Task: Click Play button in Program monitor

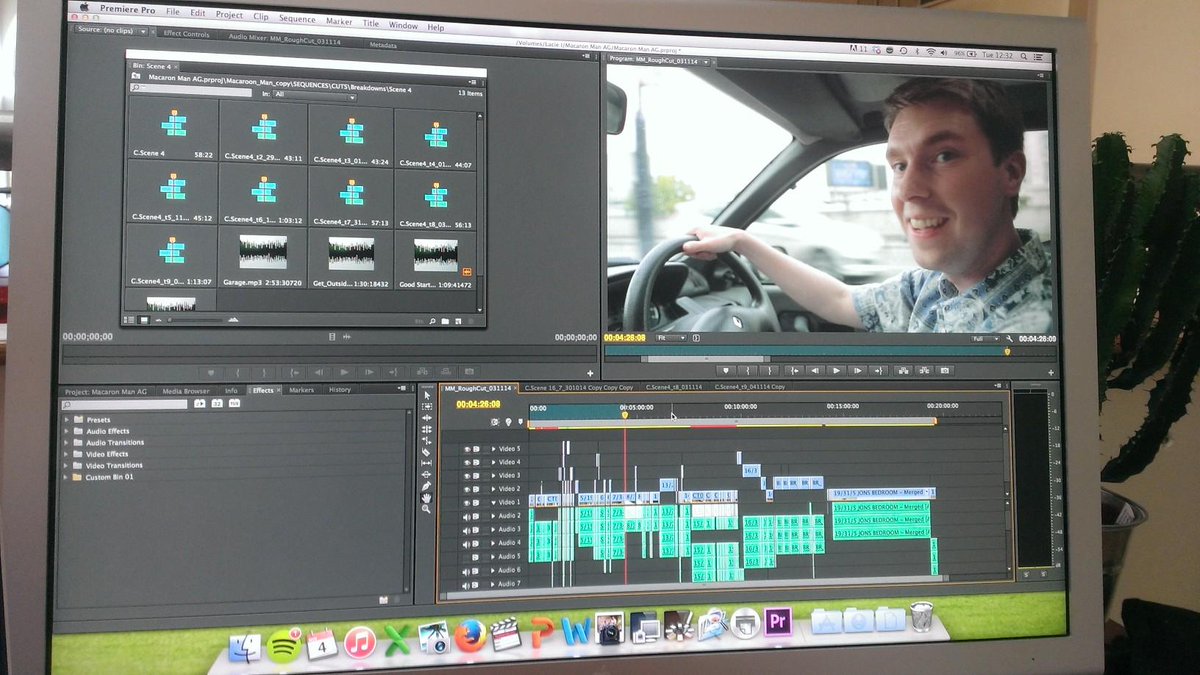Action: point(836,370)
